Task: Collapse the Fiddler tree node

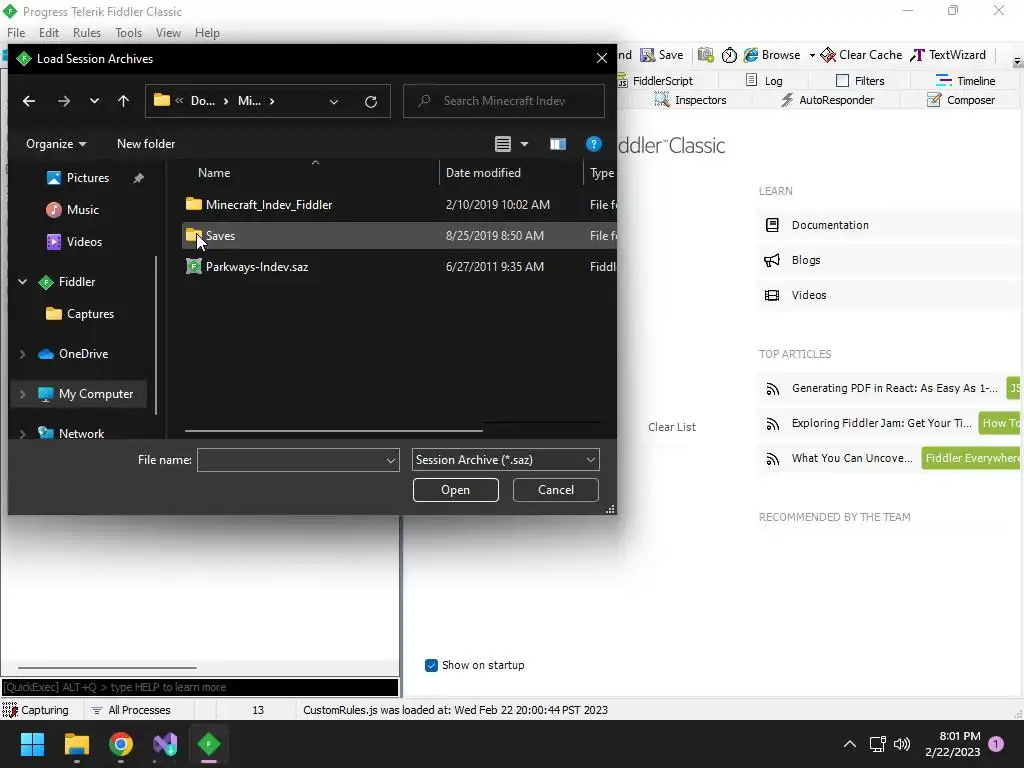Action: (x=22, y=281)
